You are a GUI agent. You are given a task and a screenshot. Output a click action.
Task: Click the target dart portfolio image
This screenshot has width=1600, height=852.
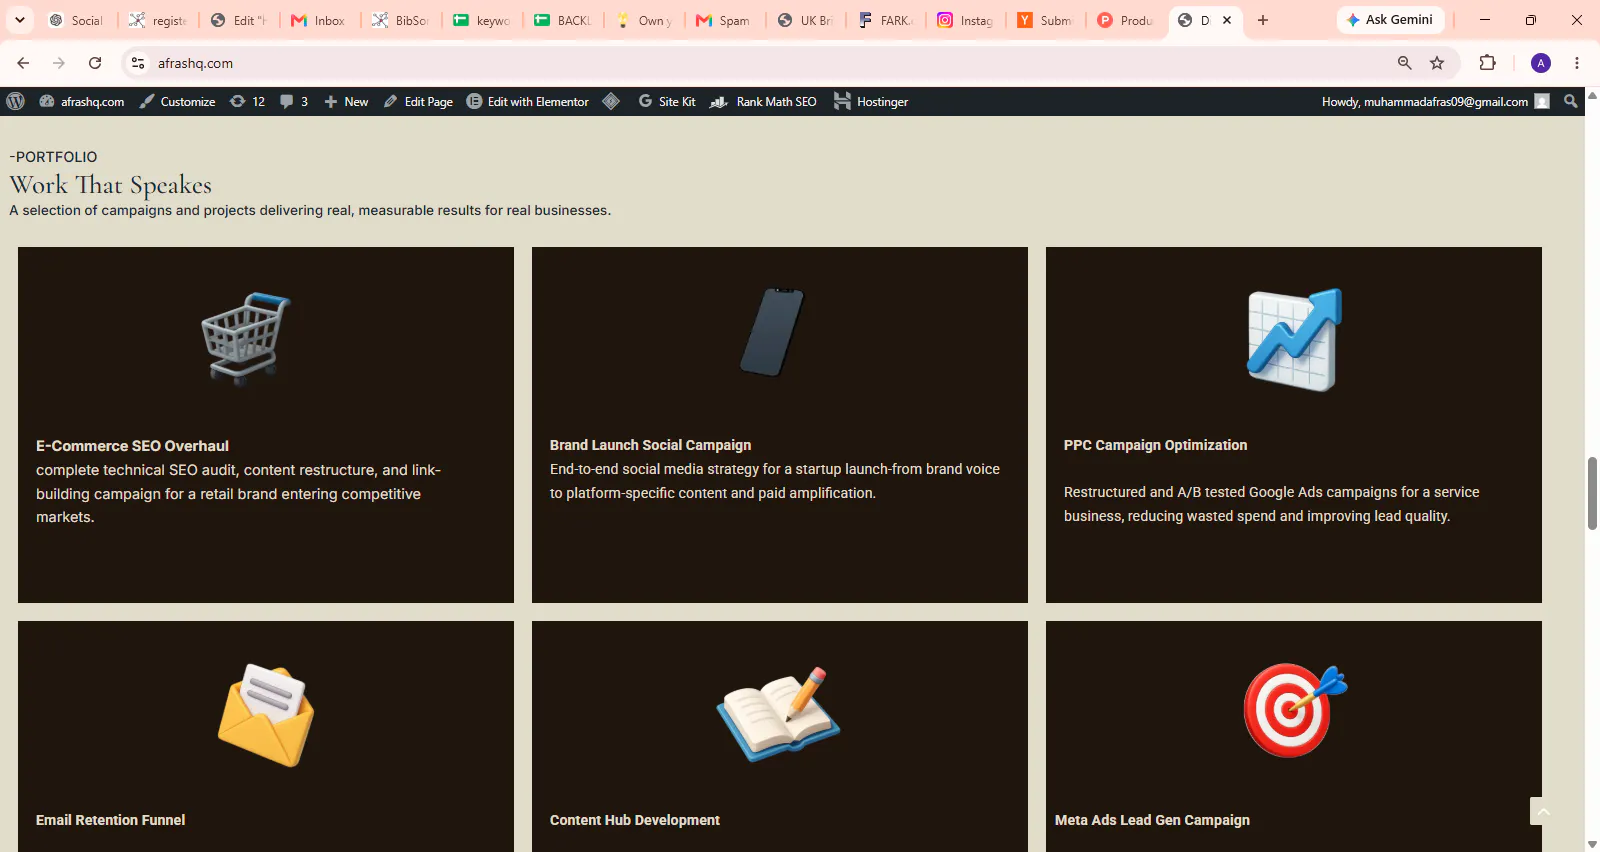(x=1295, y=710)
